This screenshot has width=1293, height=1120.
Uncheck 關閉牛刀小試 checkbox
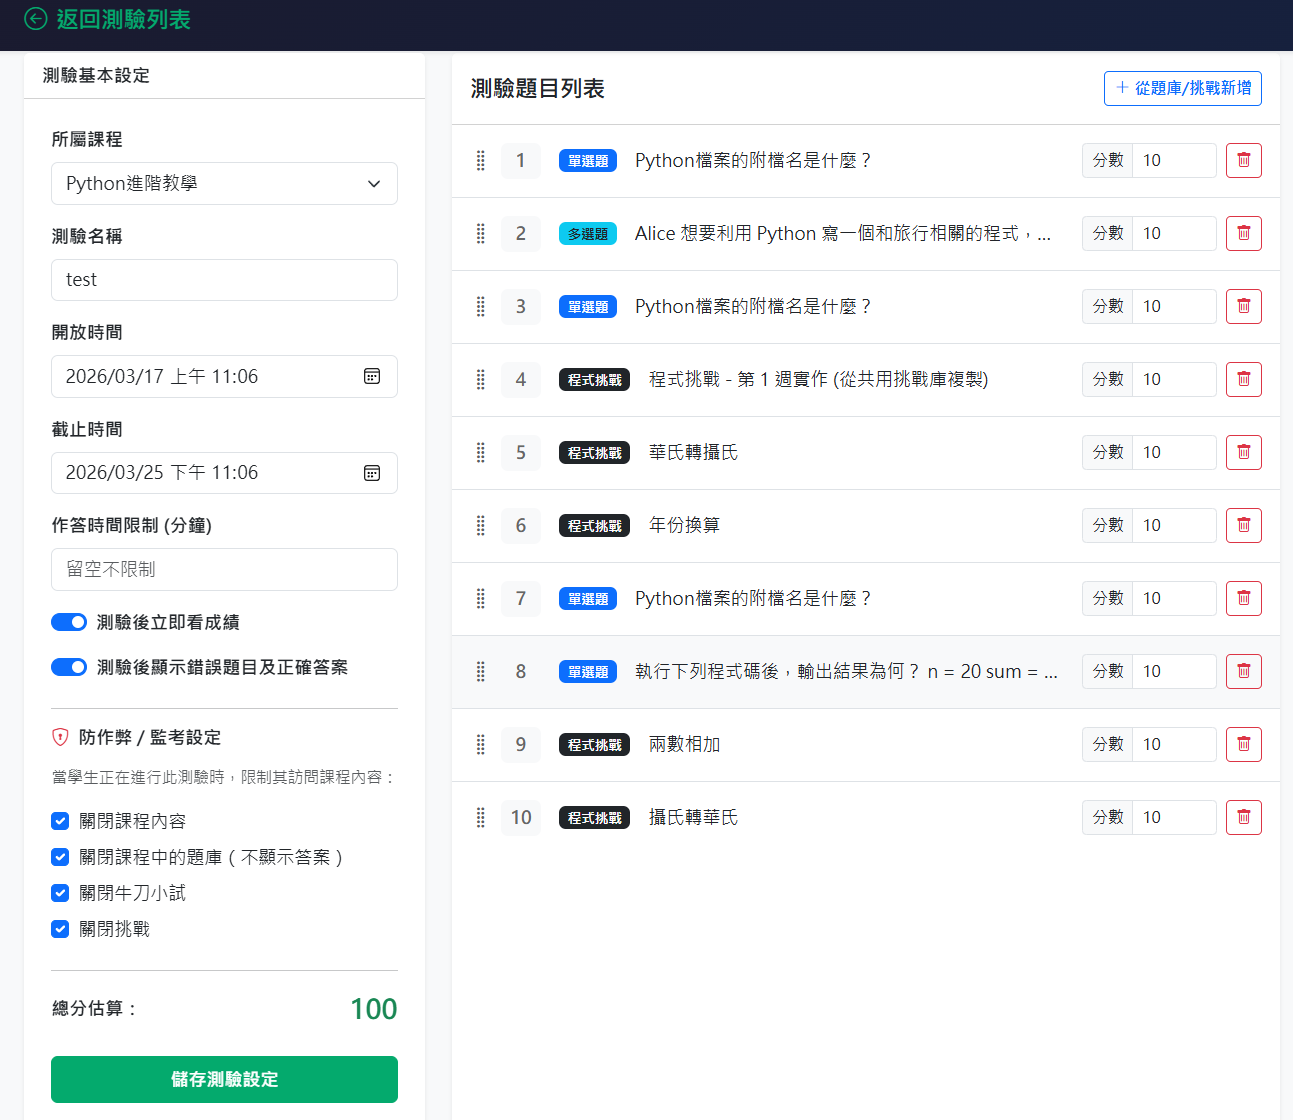click(x=60, y=893)
